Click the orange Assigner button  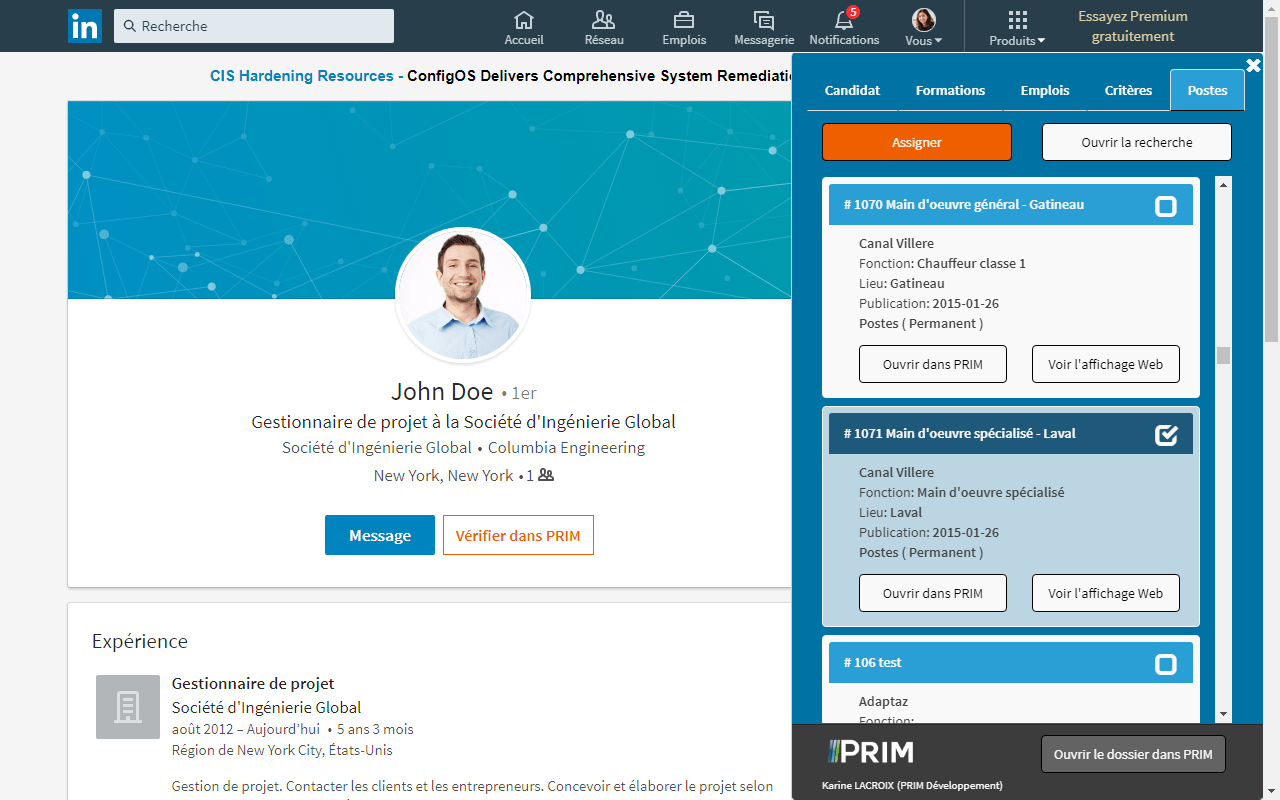pyautogui.click(x=917, y=142)
